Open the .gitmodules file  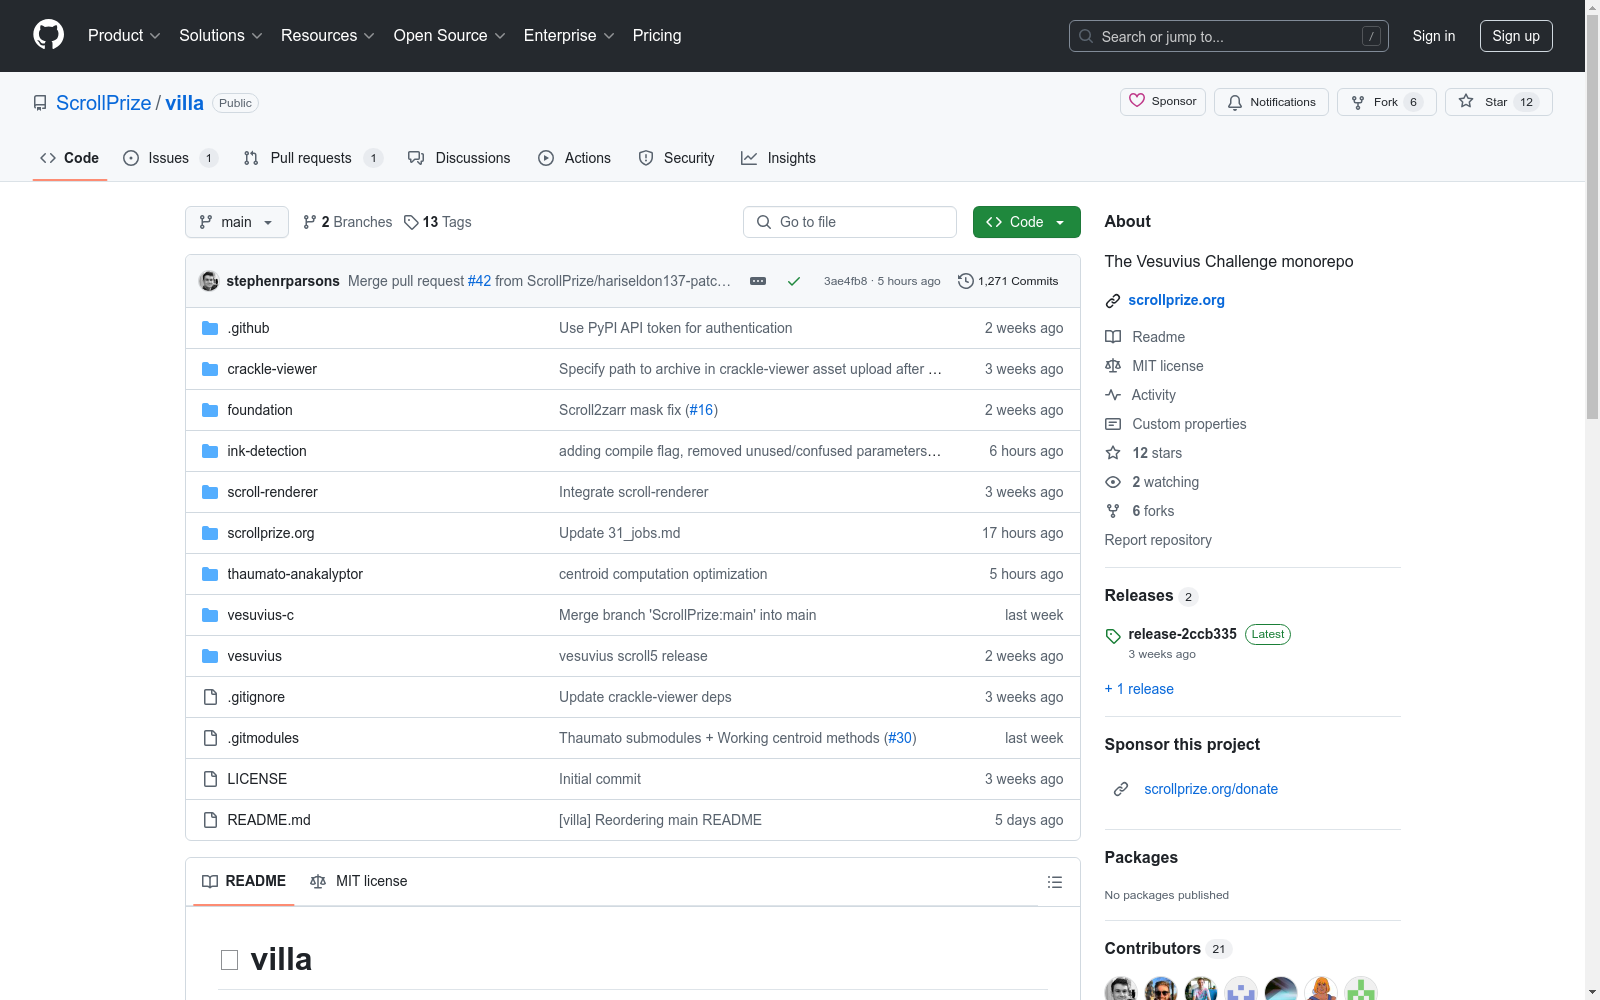263,738
